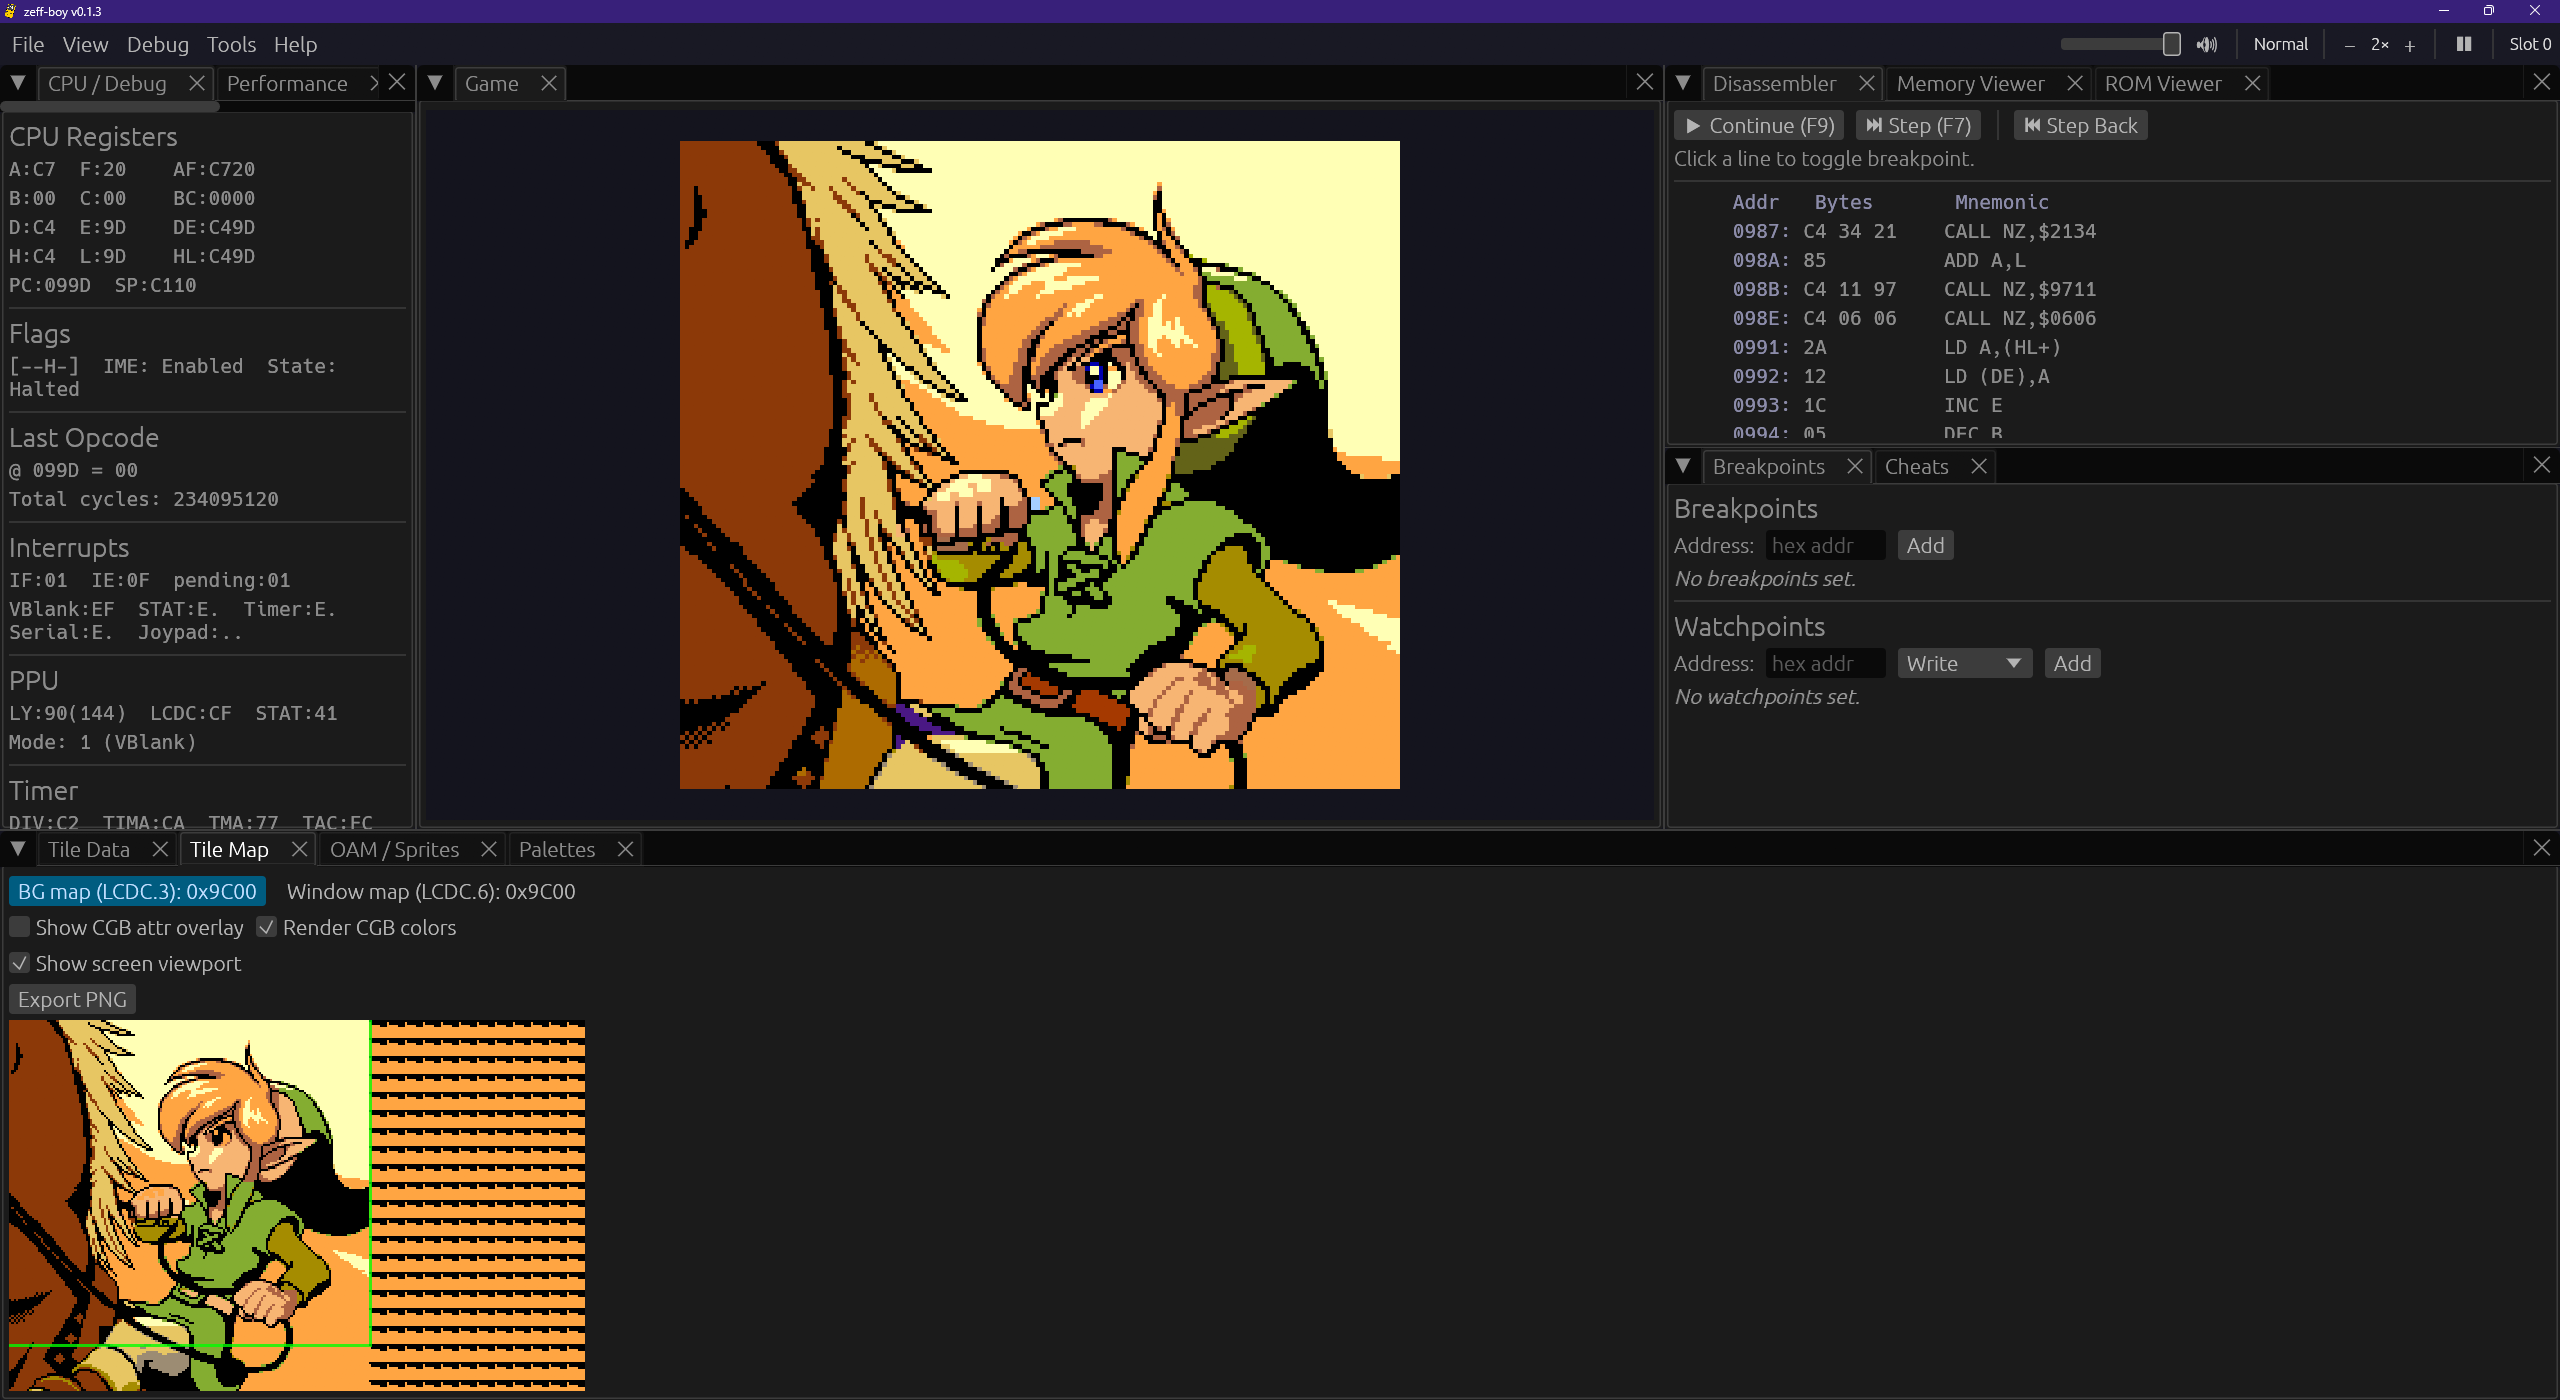Close the Palettes tab
Viewport: 2560px width, 1400px height.
point(625,849)
